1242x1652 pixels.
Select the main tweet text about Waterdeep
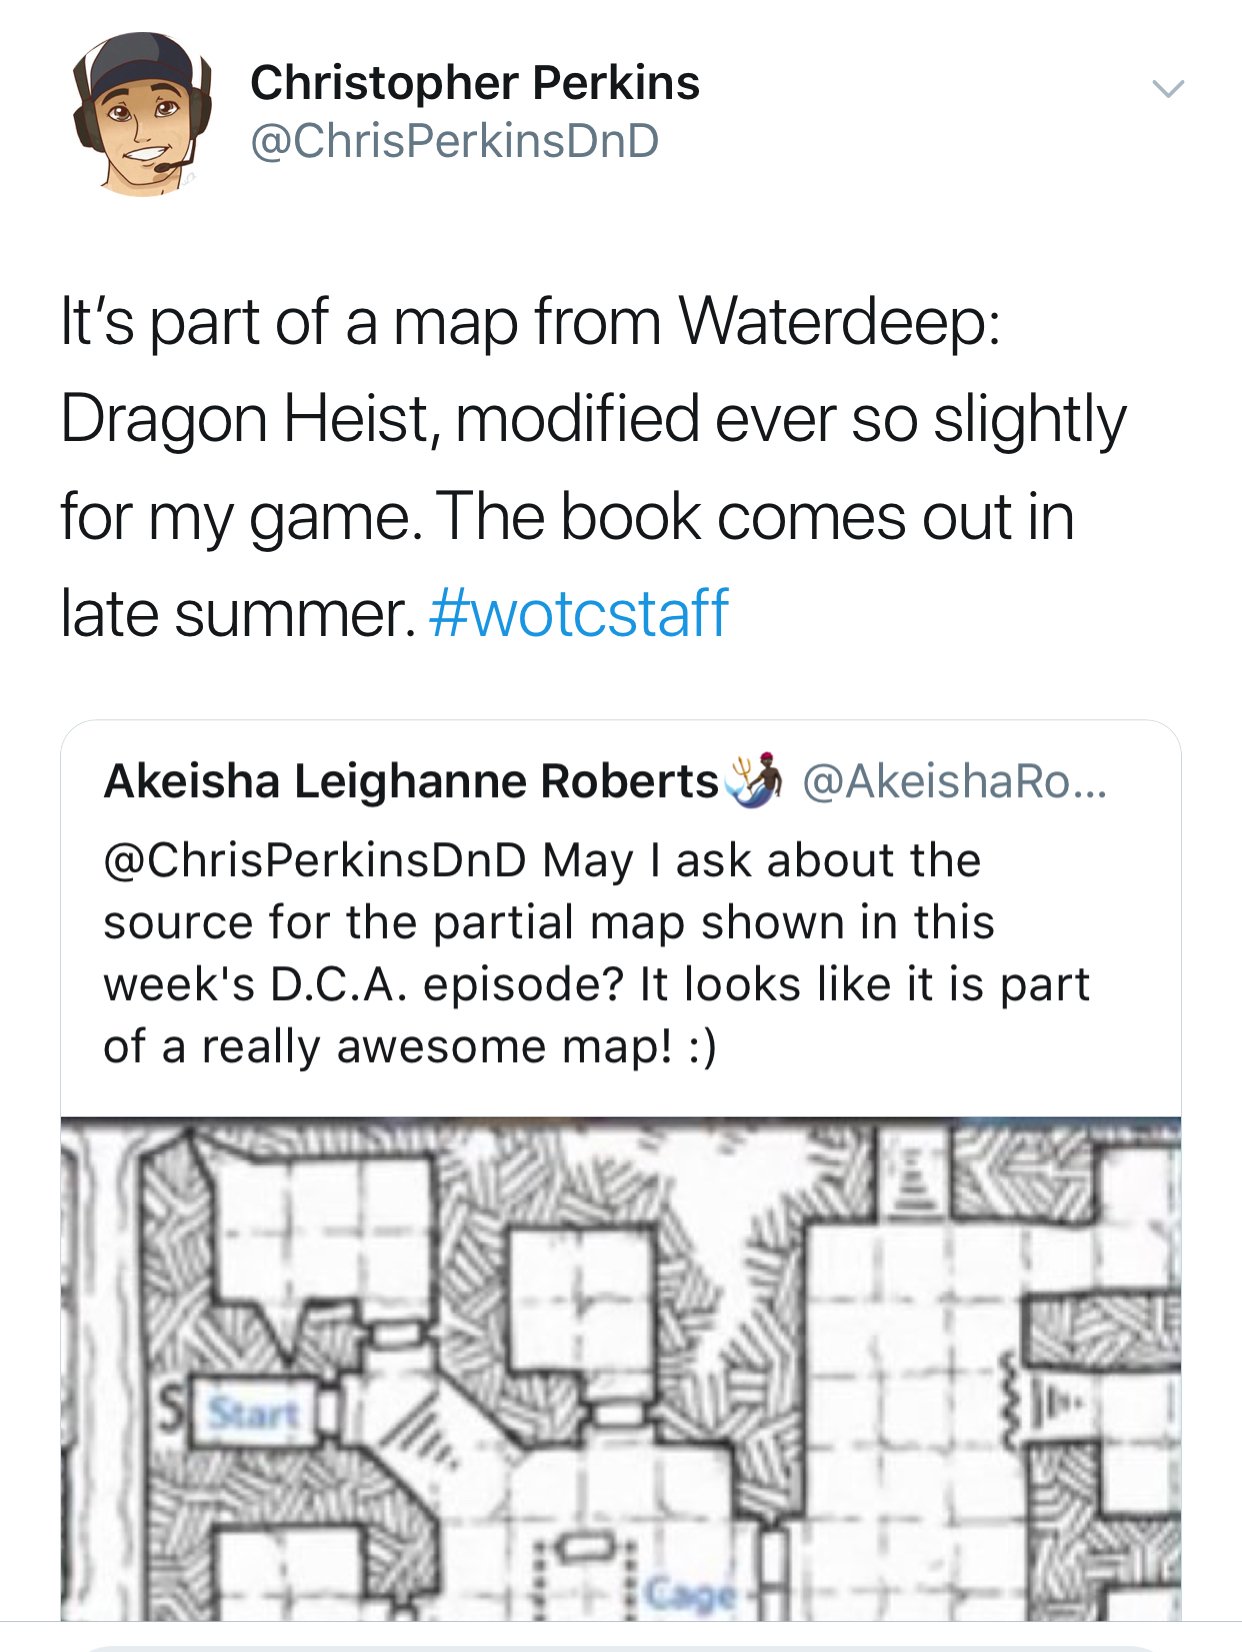pyautogui.click(x=594, y=467)
